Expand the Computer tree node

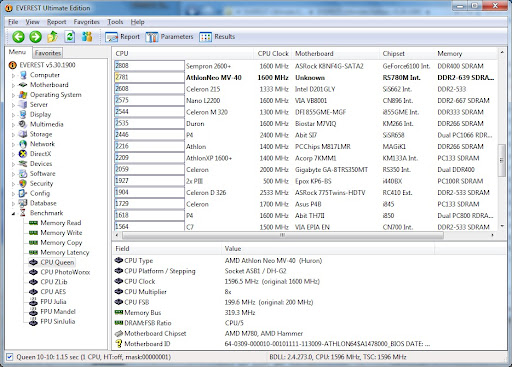[x=13, y=76]
